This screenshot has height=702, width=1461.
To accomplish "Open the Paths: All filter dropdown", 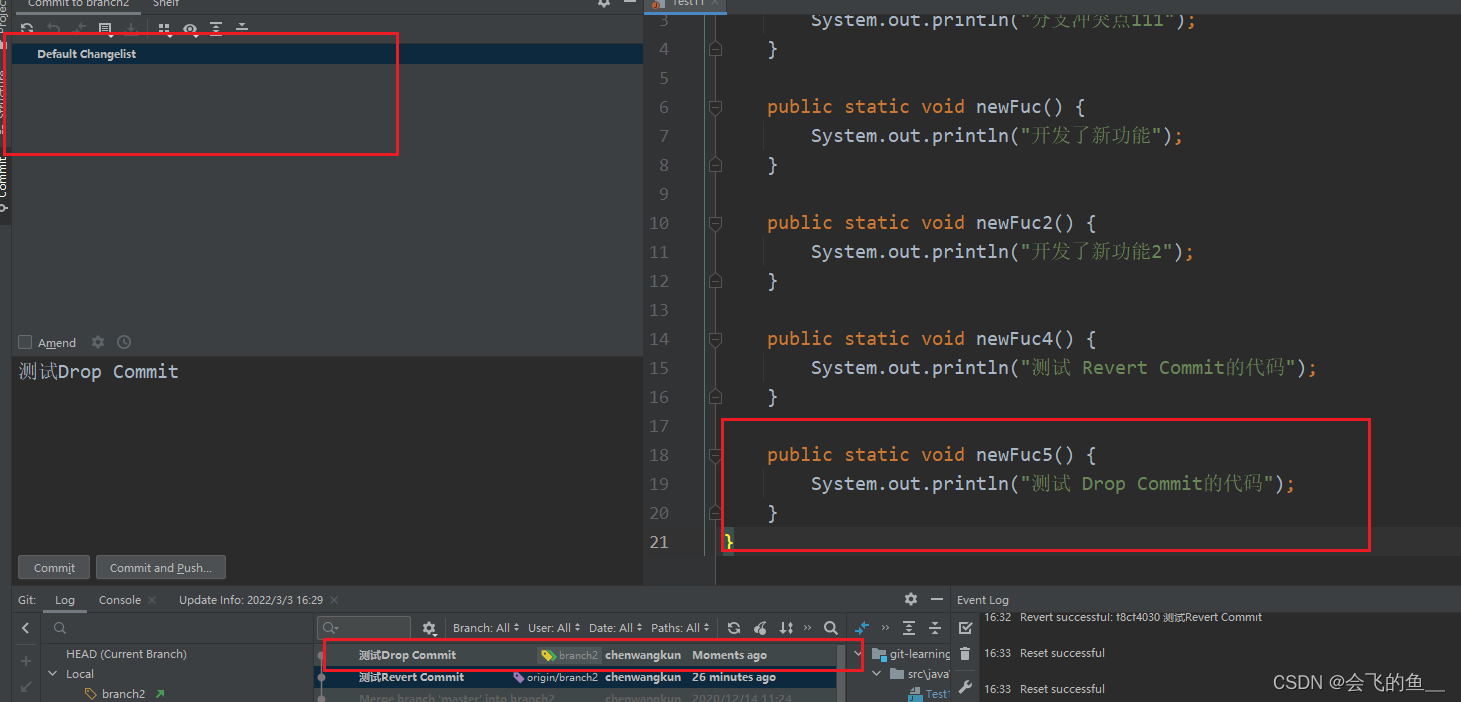I will (x=681, y=628).
